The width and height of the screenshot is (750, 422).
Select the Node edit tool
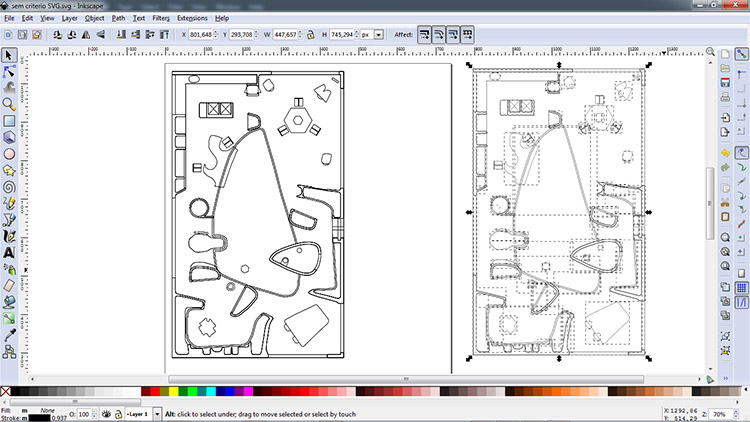(x=9, y=72)
